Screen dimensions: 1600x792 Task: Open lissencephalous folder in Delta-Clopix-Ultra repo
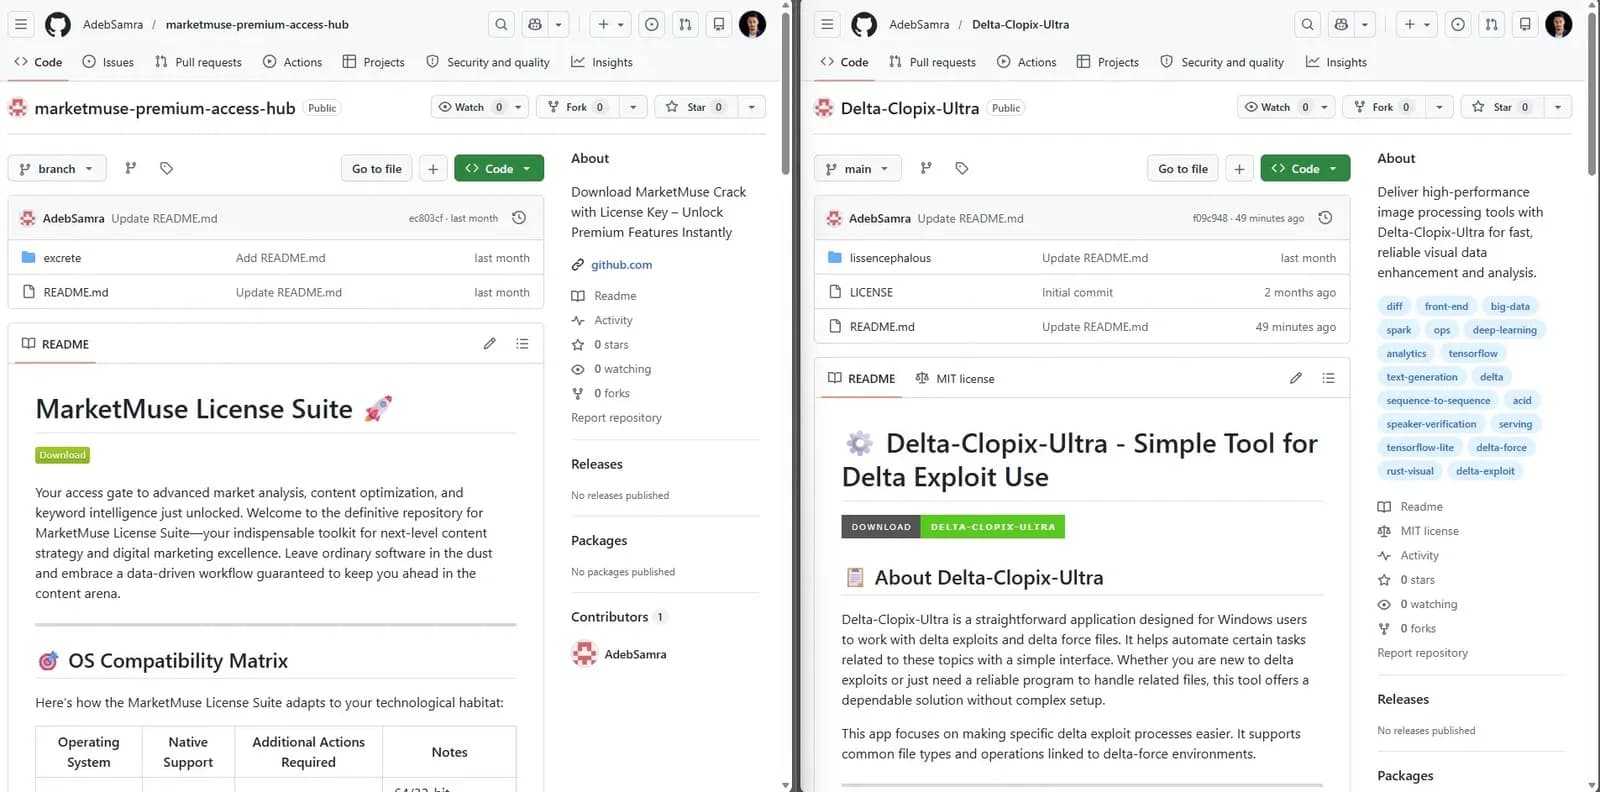click(890, 258)
